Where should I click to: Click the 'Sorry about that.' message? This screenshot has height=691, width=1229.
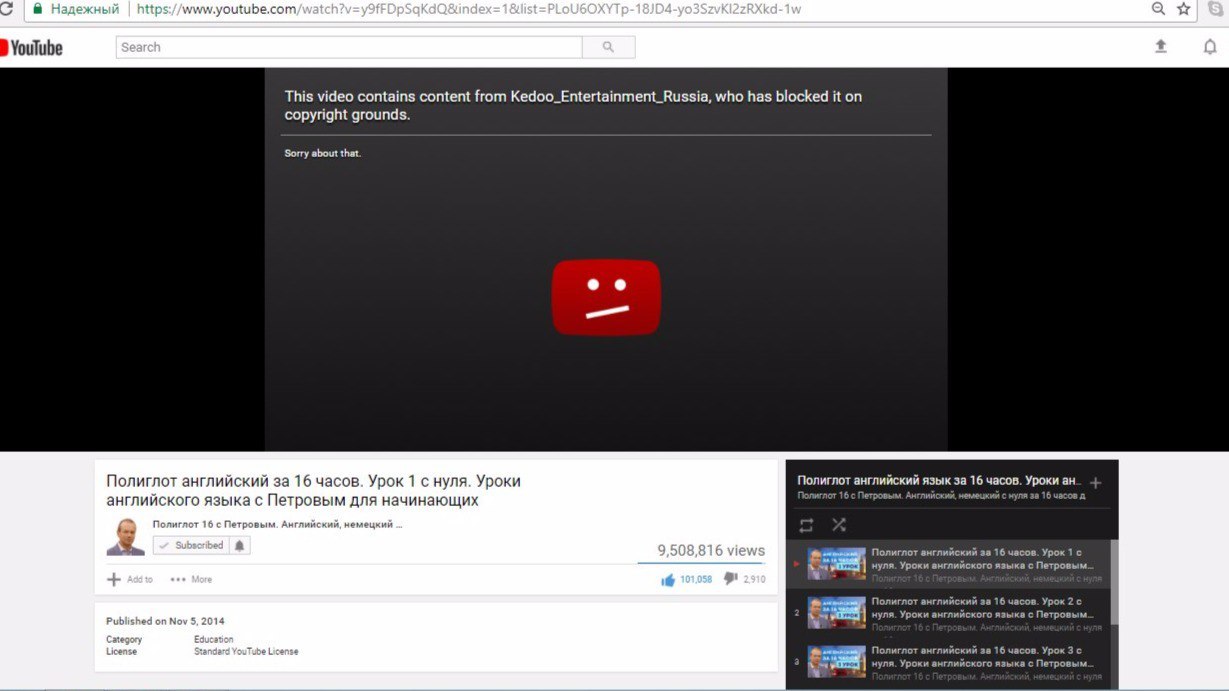pos(323,153)
